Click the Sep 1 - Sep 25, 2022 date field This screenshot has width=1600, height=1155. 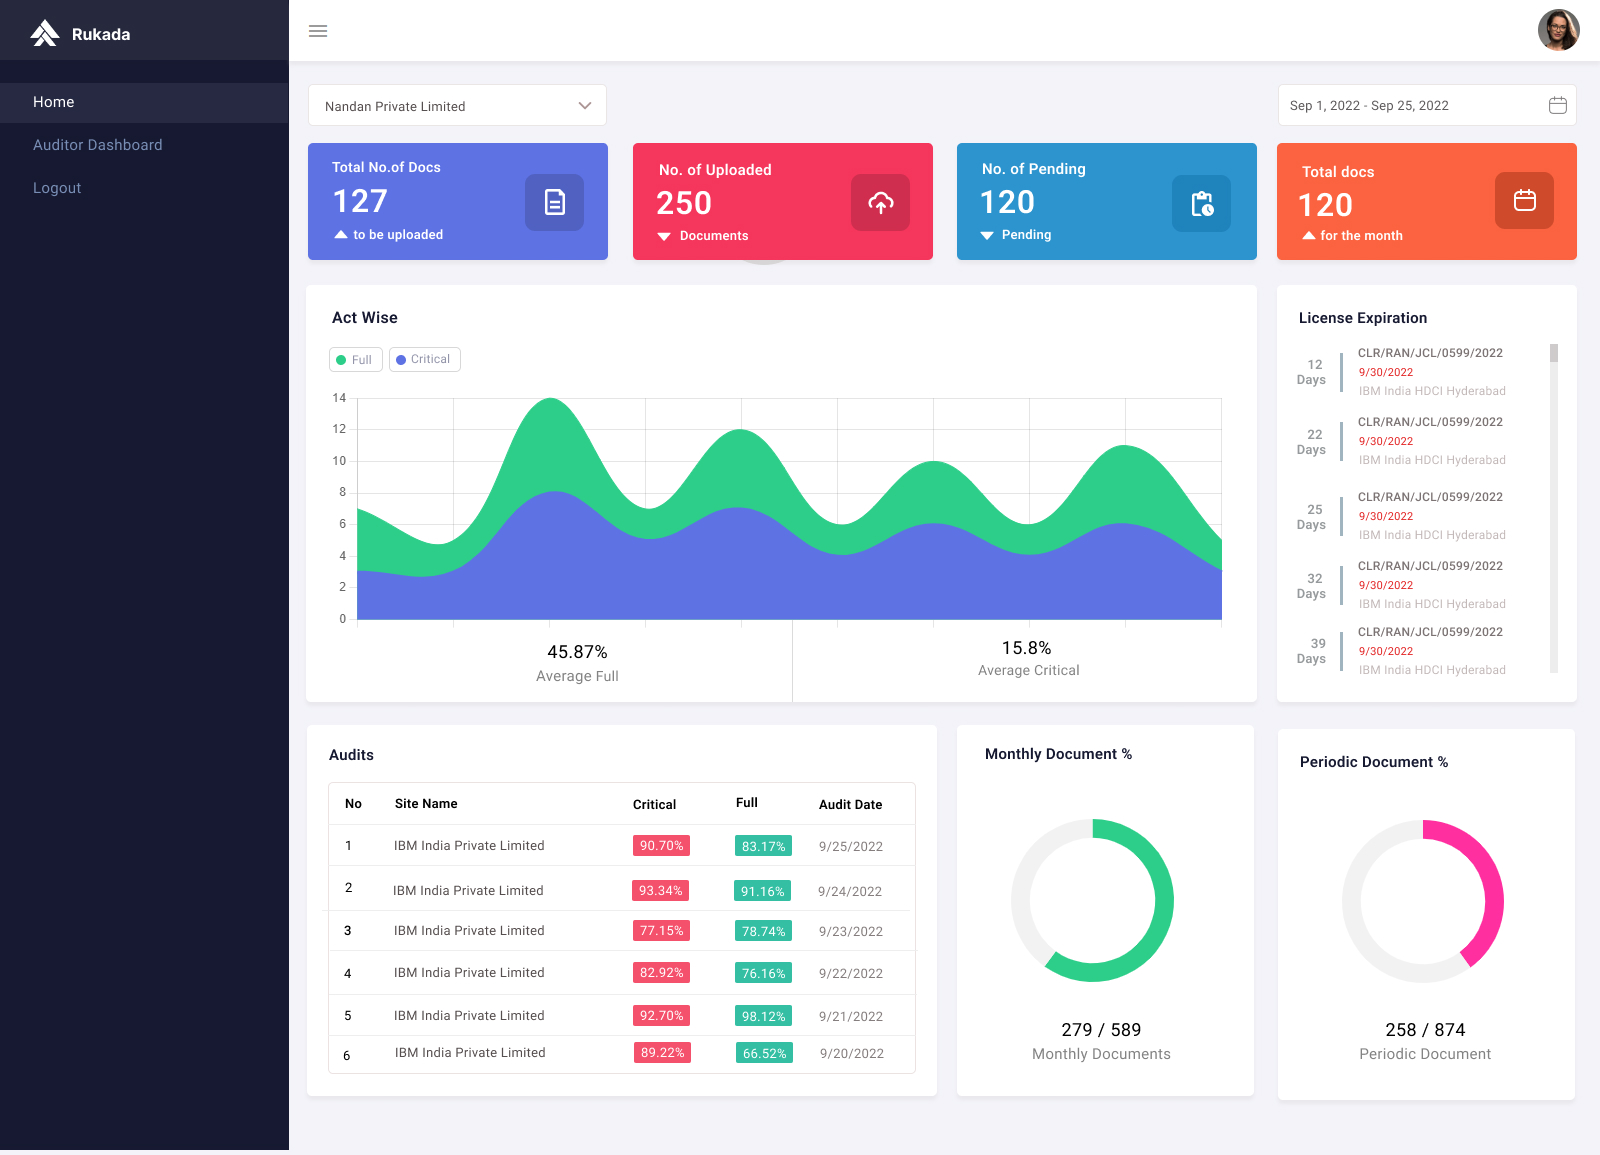pyautogui.click(x=1410, y=106)
